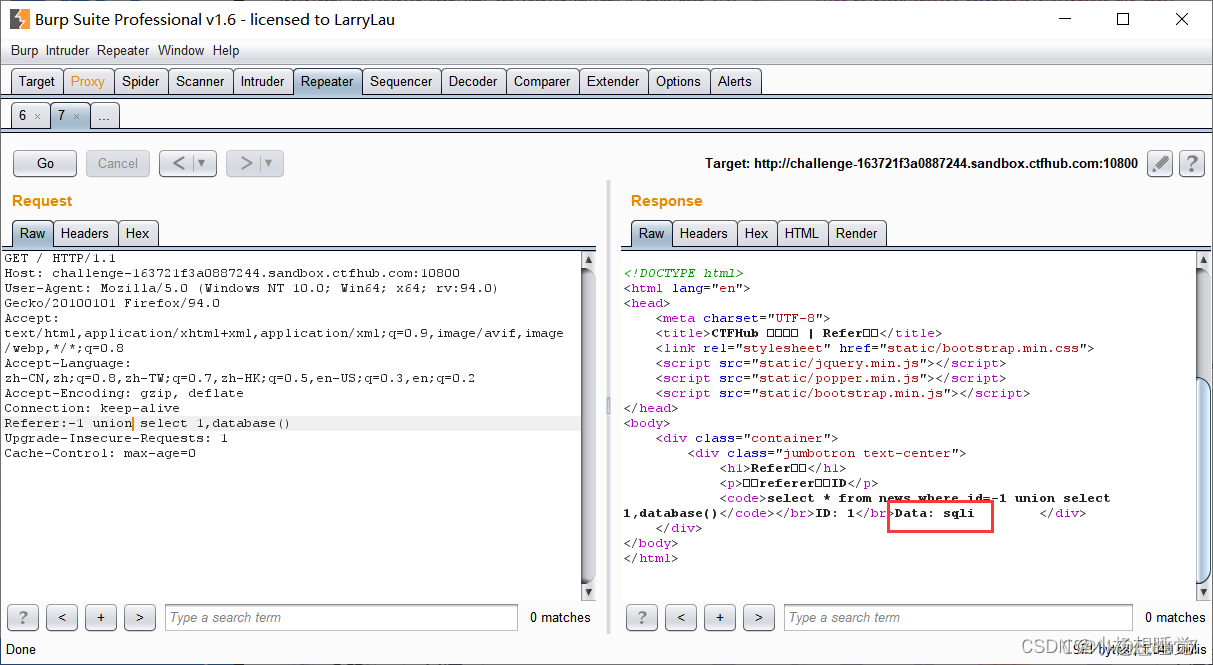Select the response Raw view tab
The width and height of the screenshot is (1213, 665).
pyautogui.click(x=652, y=233)
